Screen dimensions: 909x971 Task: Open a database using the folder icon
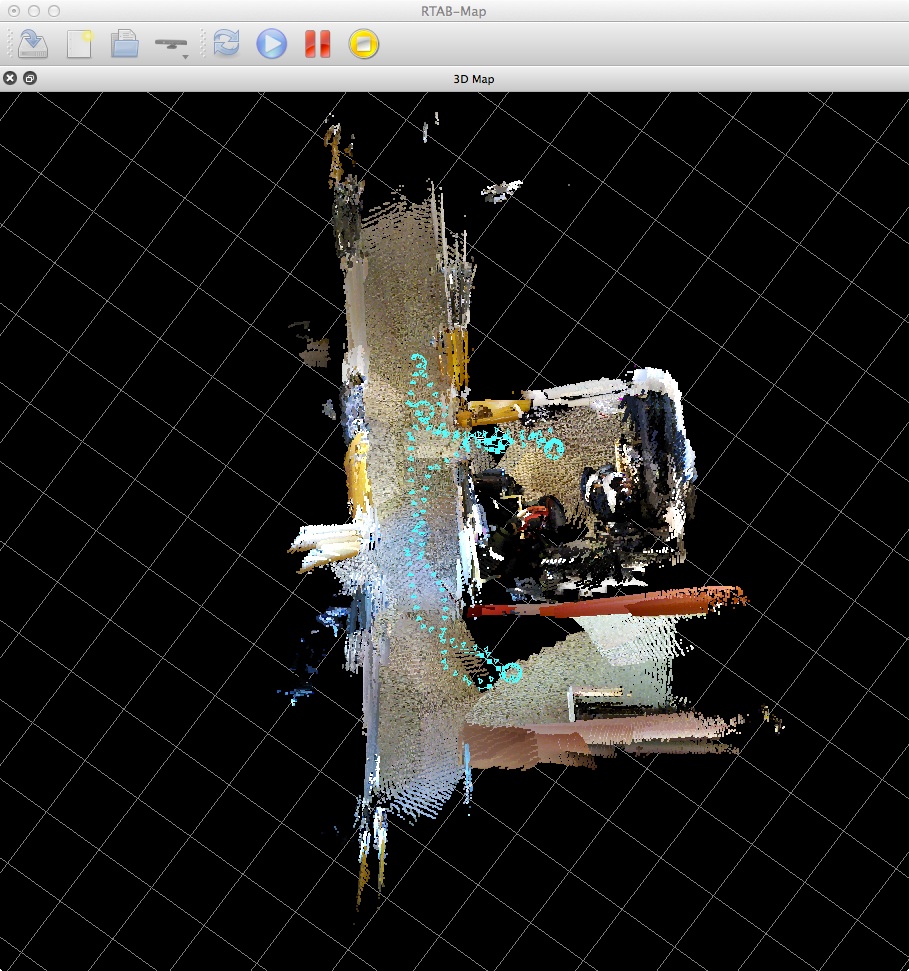pyautogui.click(x=124, y=44)
